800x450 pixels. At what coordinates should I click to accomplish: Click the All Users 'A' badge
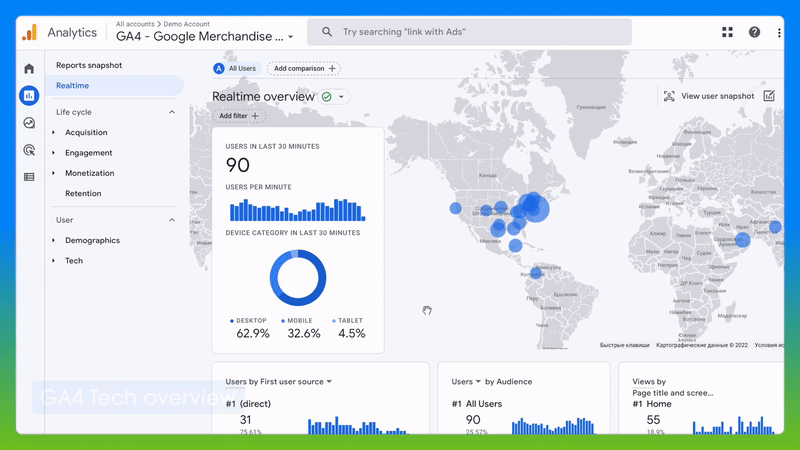point(219,68)
